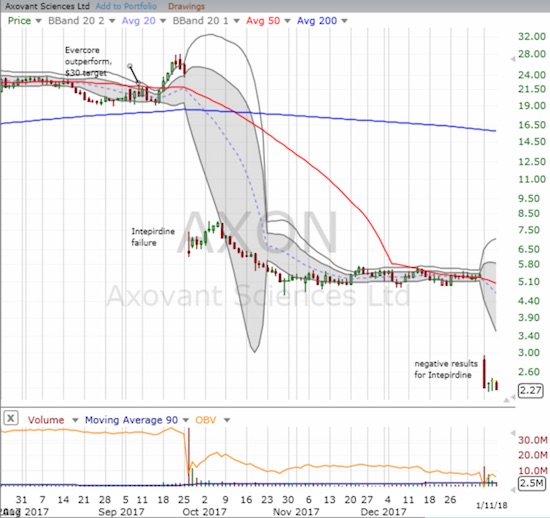
Task: Click the OBV label
Action: pos(206,420)
